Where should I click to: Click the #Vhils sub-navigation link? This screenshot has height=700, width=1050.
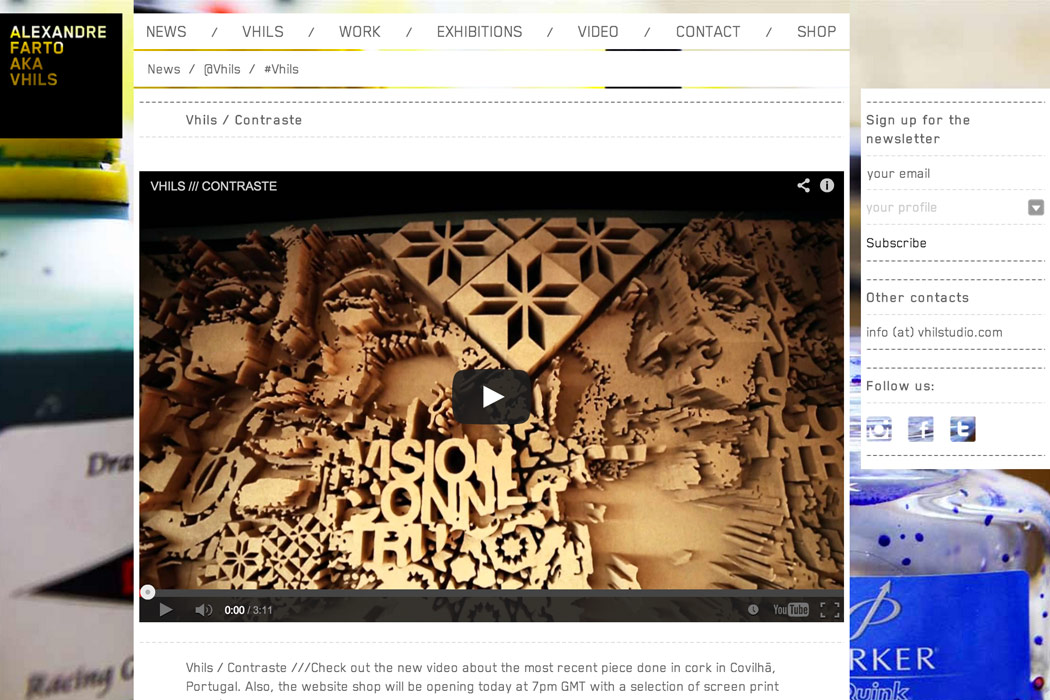click(281, 70)
